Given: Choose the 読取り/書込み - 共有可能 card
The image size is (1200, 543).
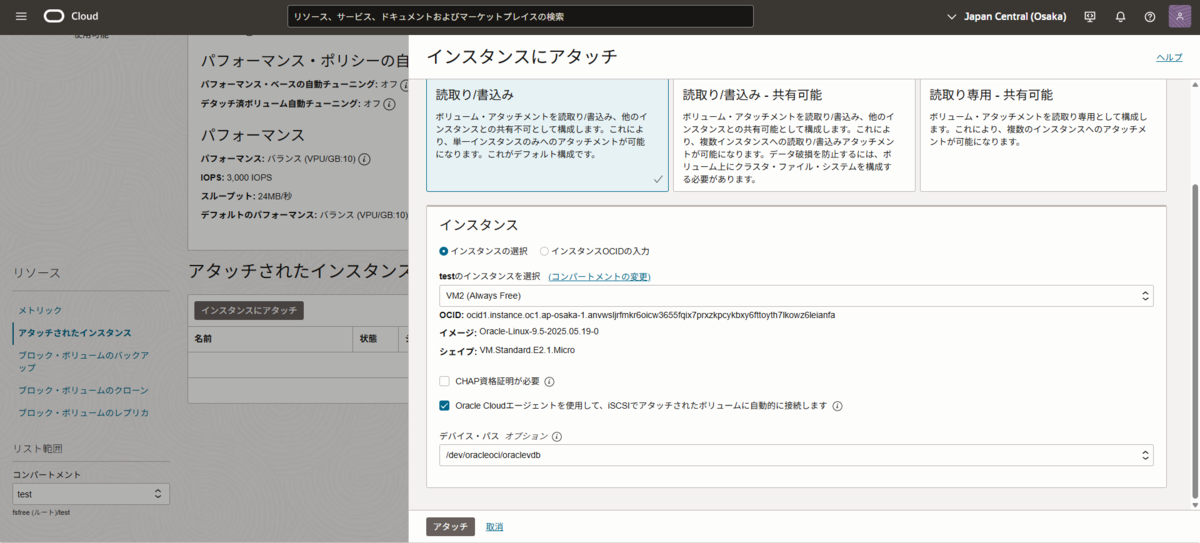Looking at the screenshot, I should 794,135.
